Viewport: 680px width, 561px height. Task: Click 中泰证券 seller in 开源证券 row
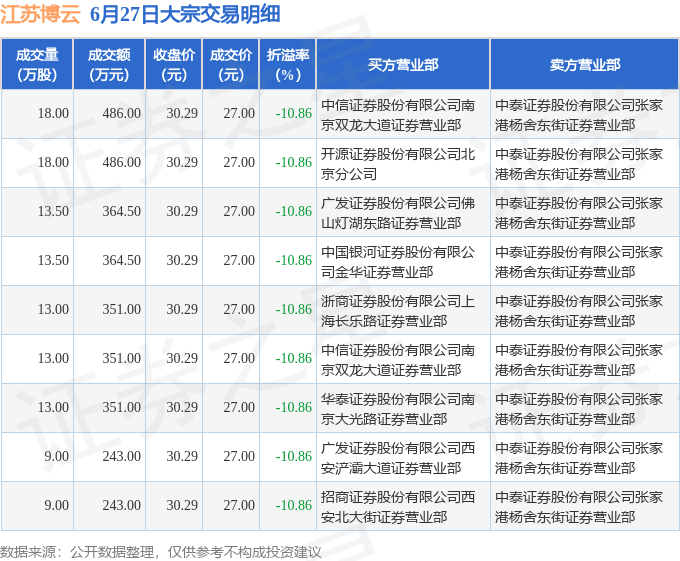579,163
